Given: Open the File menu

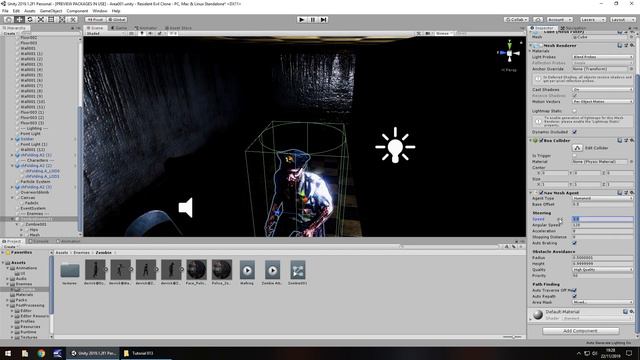Looking at the screenshot, I should (x=5, y=11).
